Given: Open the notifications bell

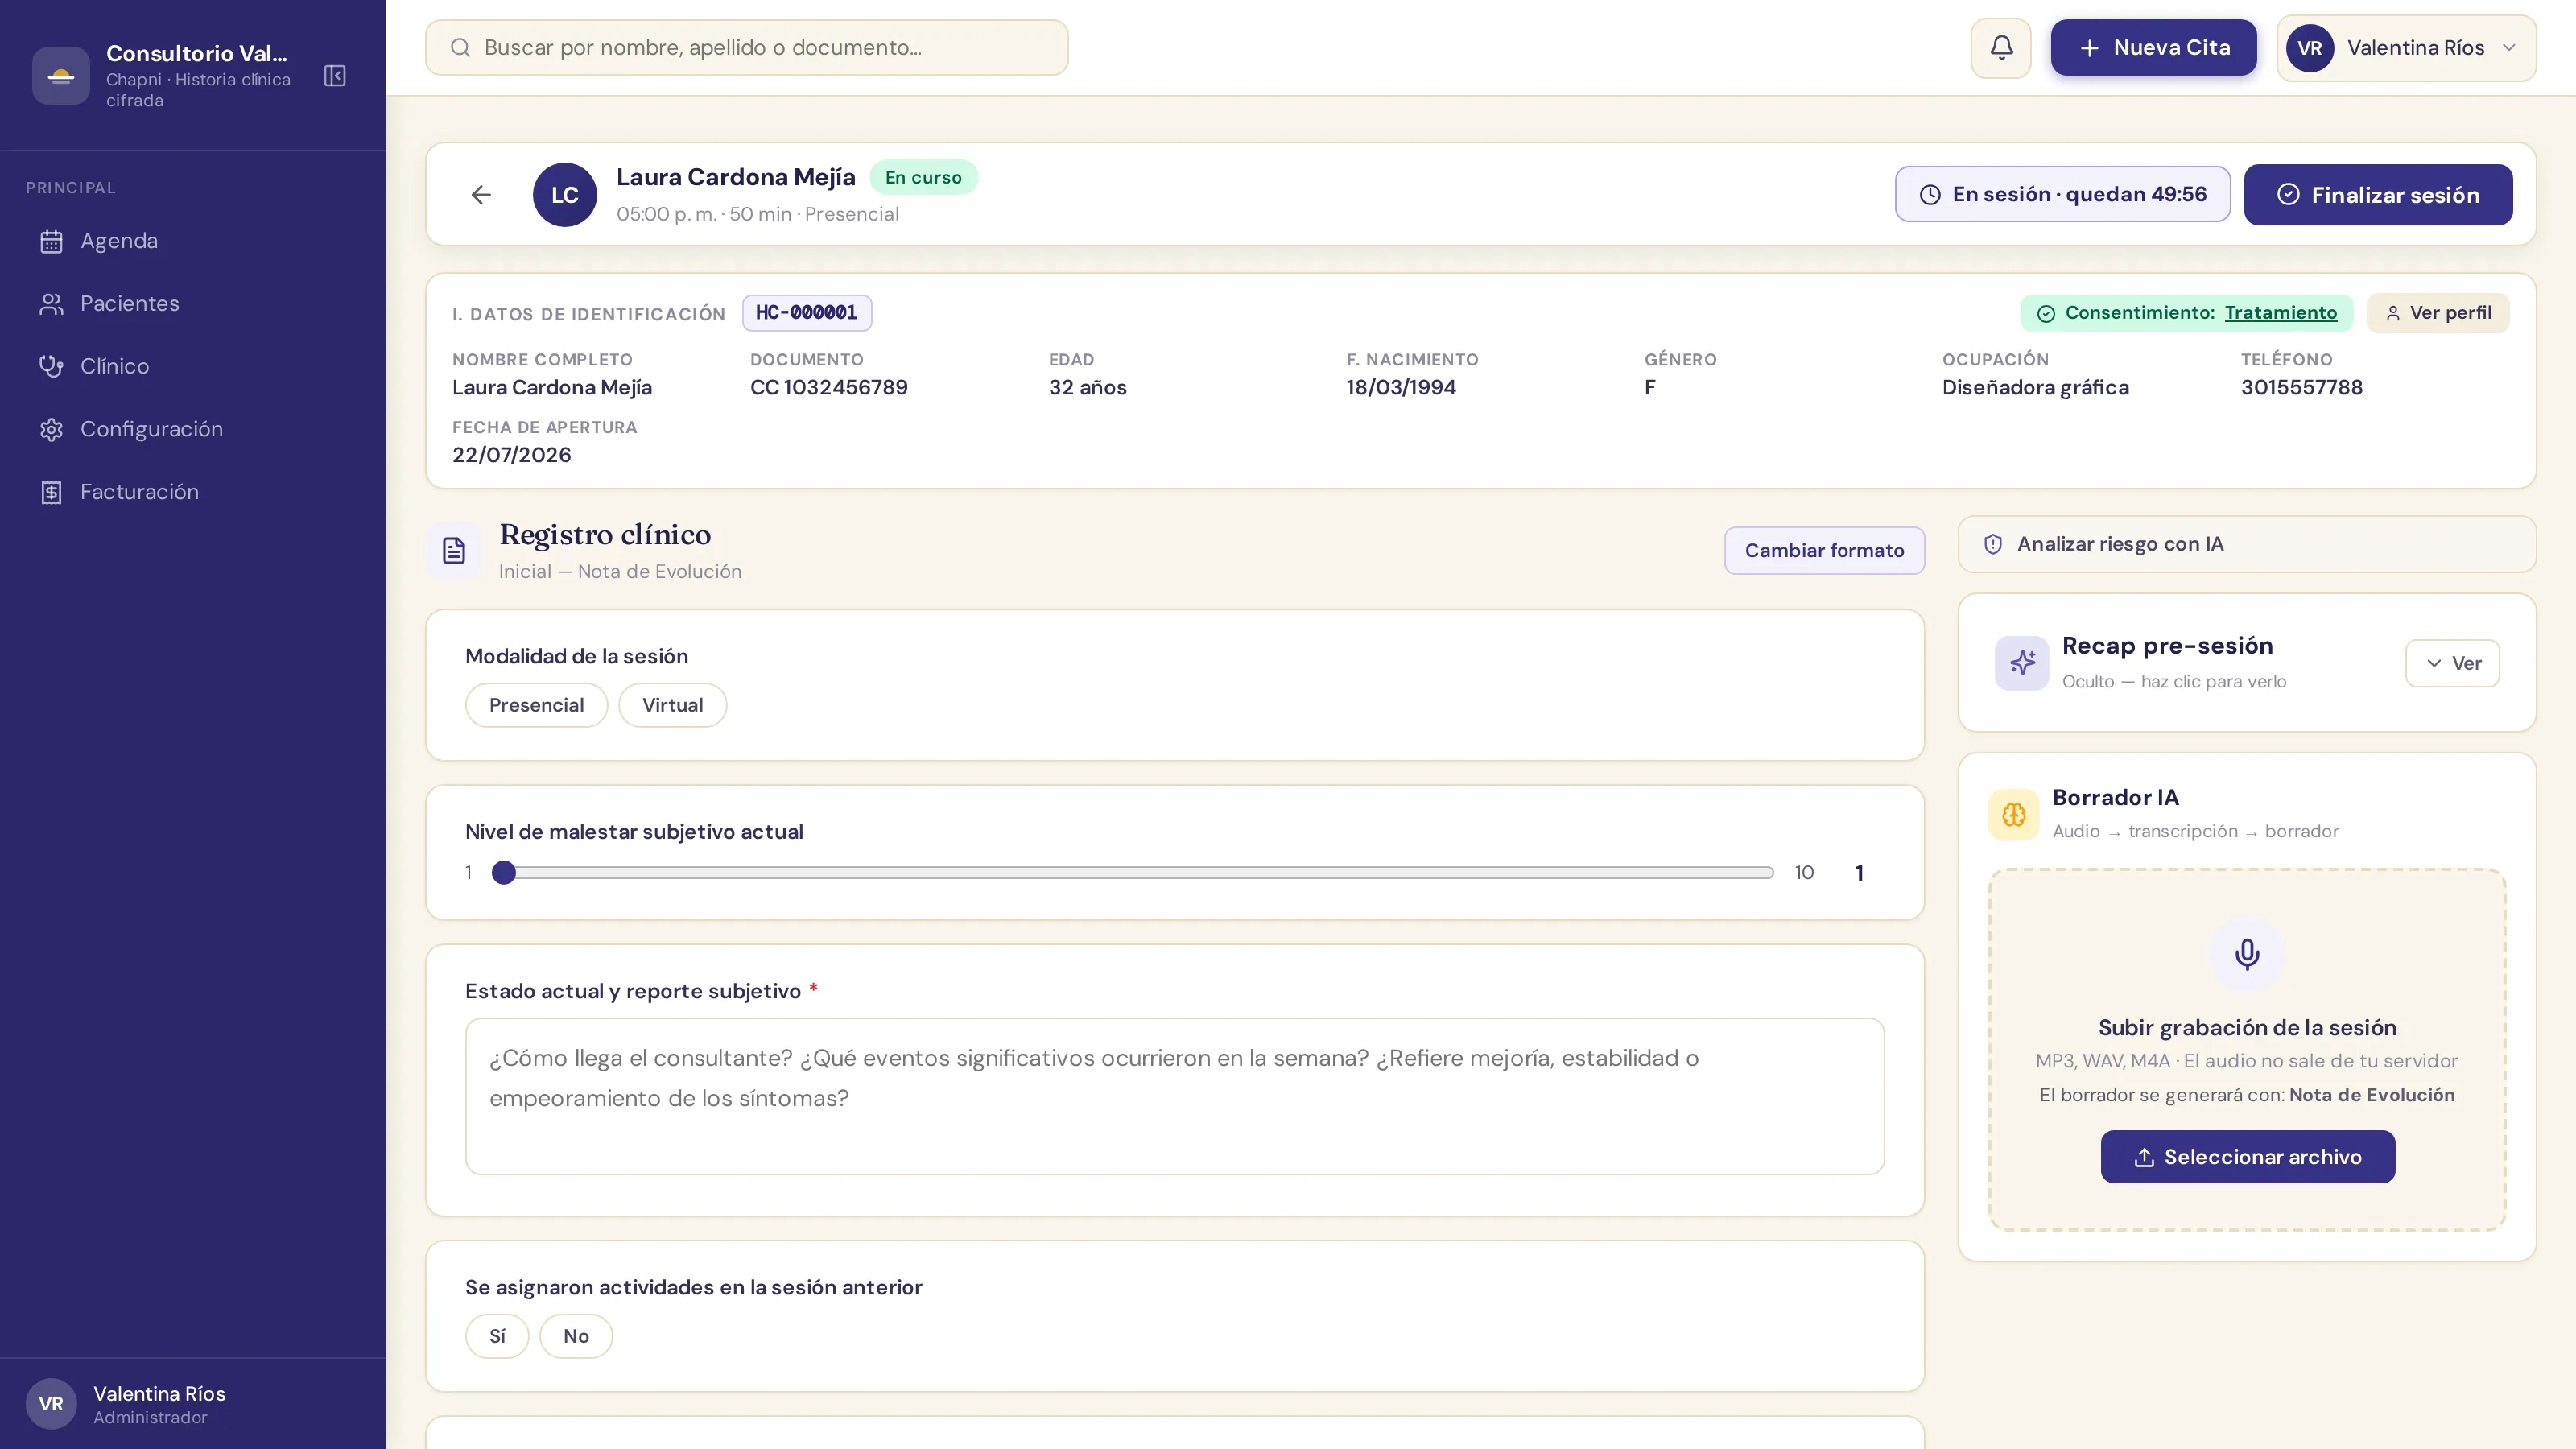Looking at the screenshot, I should point(2001,48).
